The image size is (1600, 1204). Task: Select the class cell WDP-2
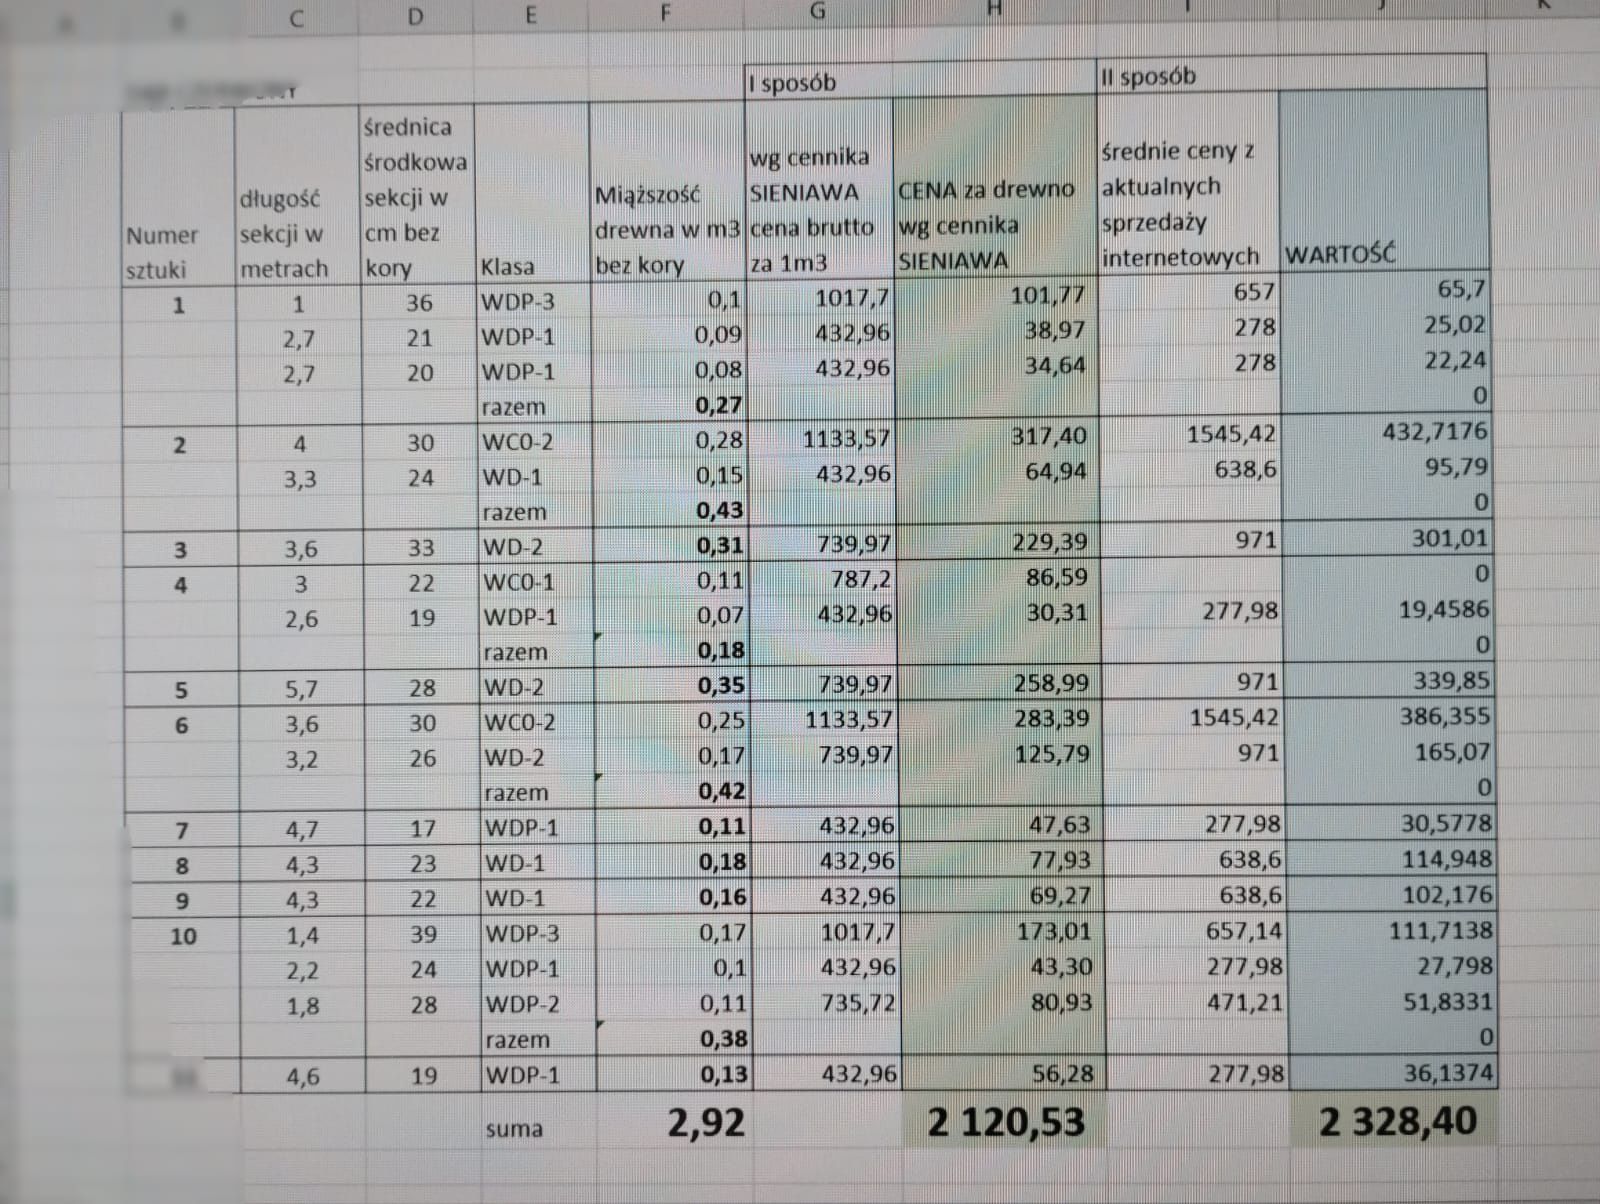540,1004
